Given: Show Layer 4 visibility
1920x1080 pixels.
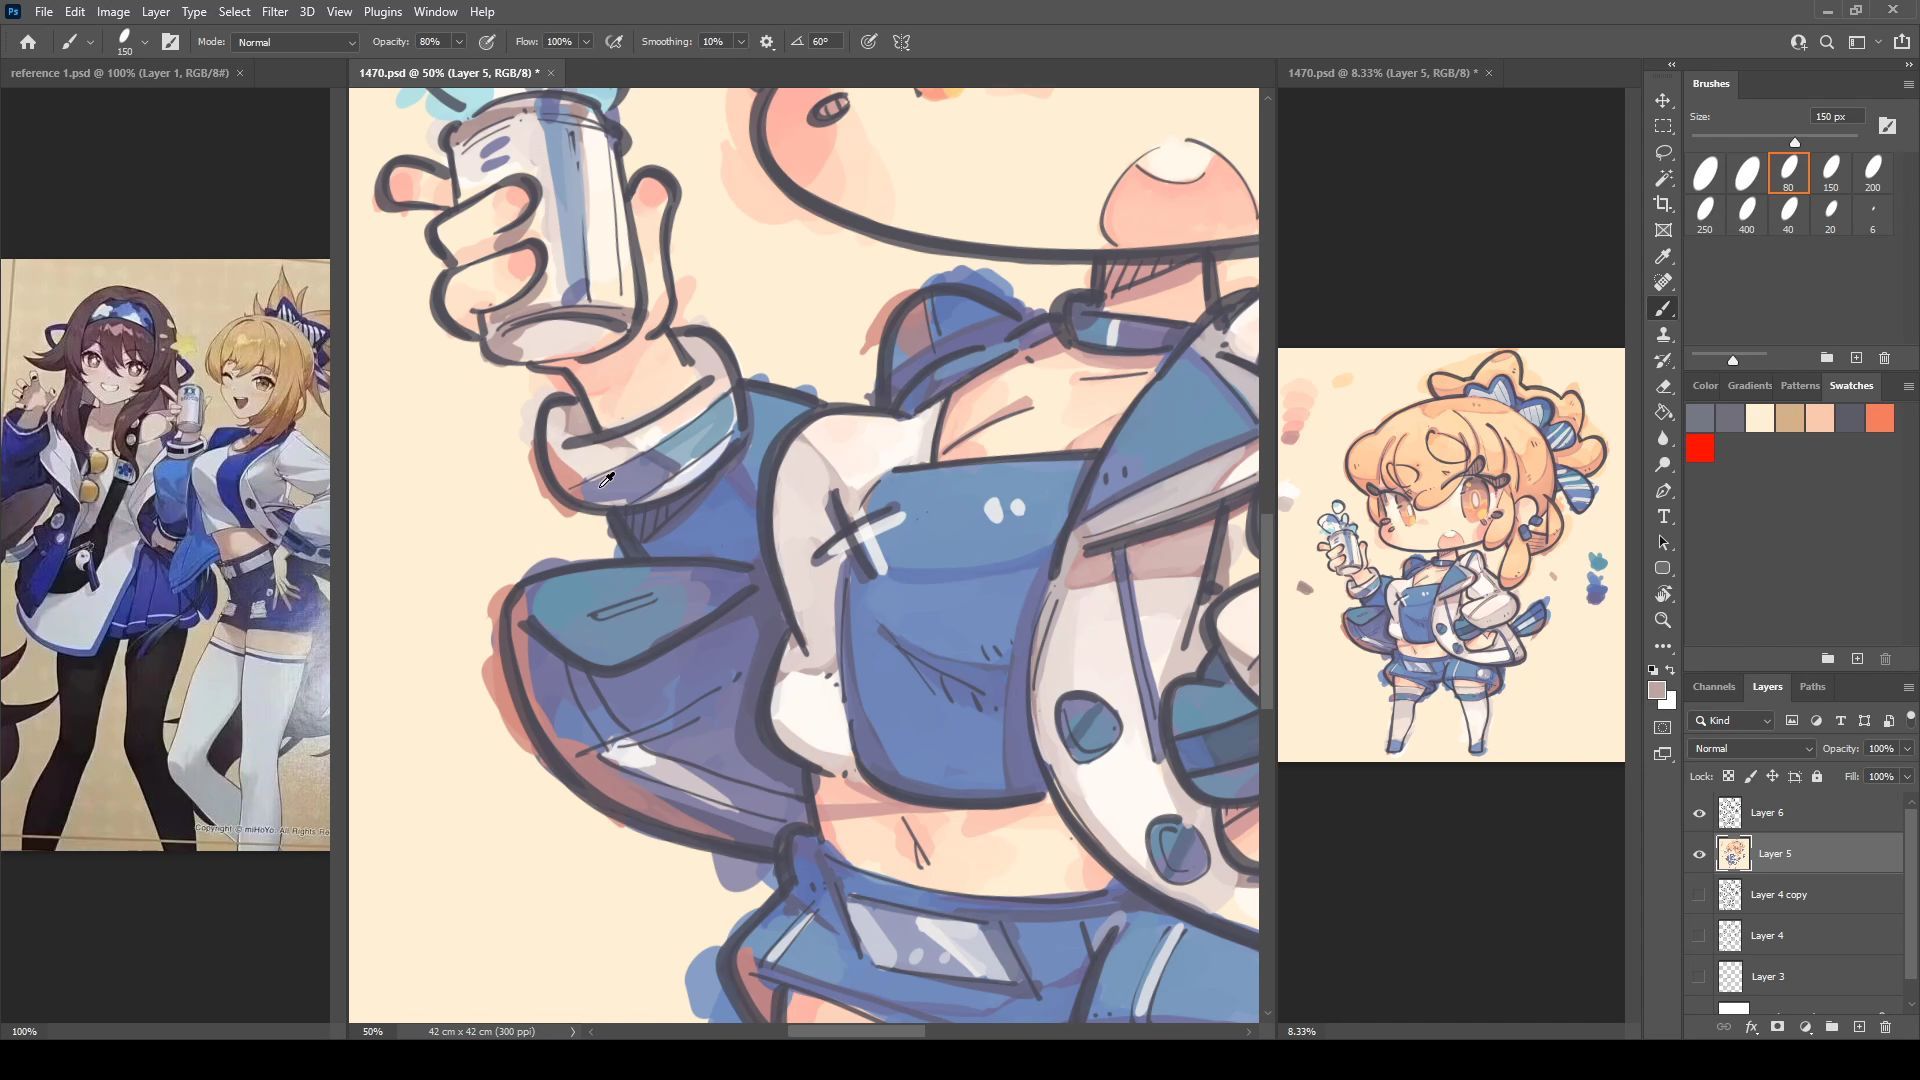Looking at the screenshot, I should pos(1699,936).
